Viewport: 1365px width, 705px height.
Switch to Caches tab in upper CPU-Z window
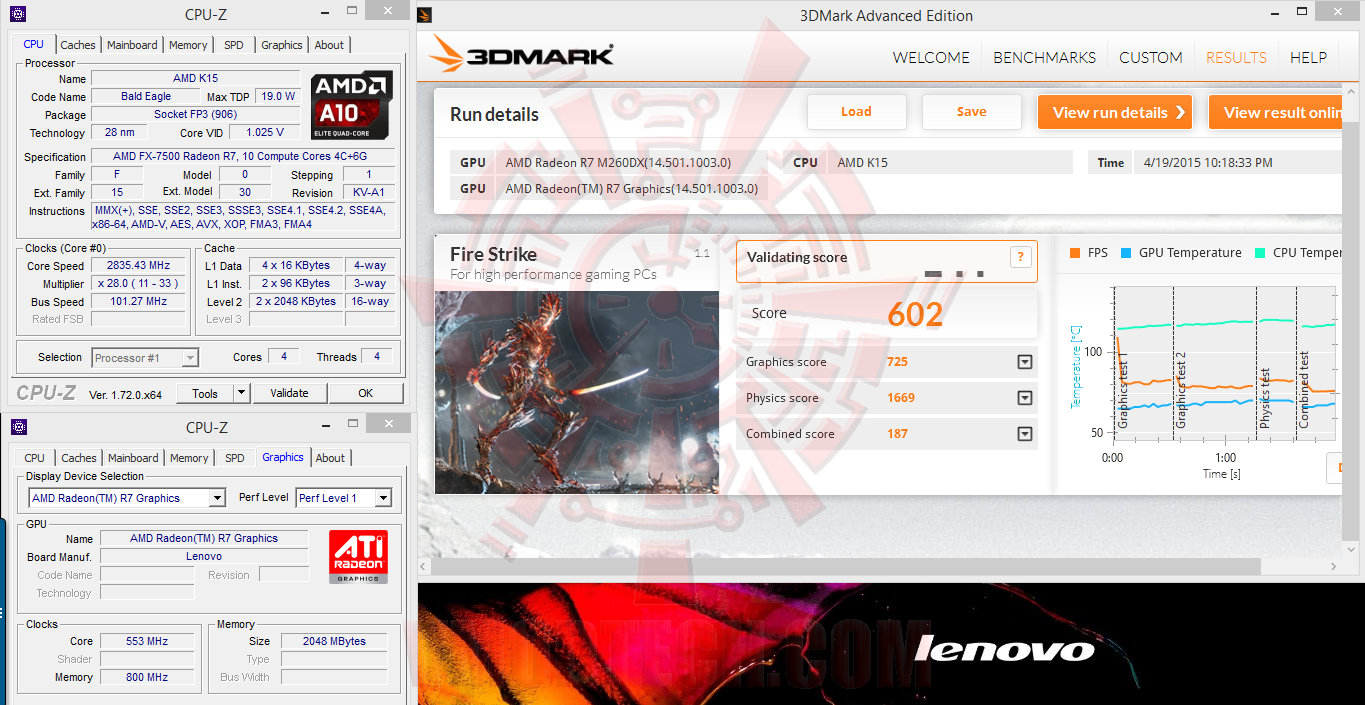pyautogui.click(x=78, y=45)
